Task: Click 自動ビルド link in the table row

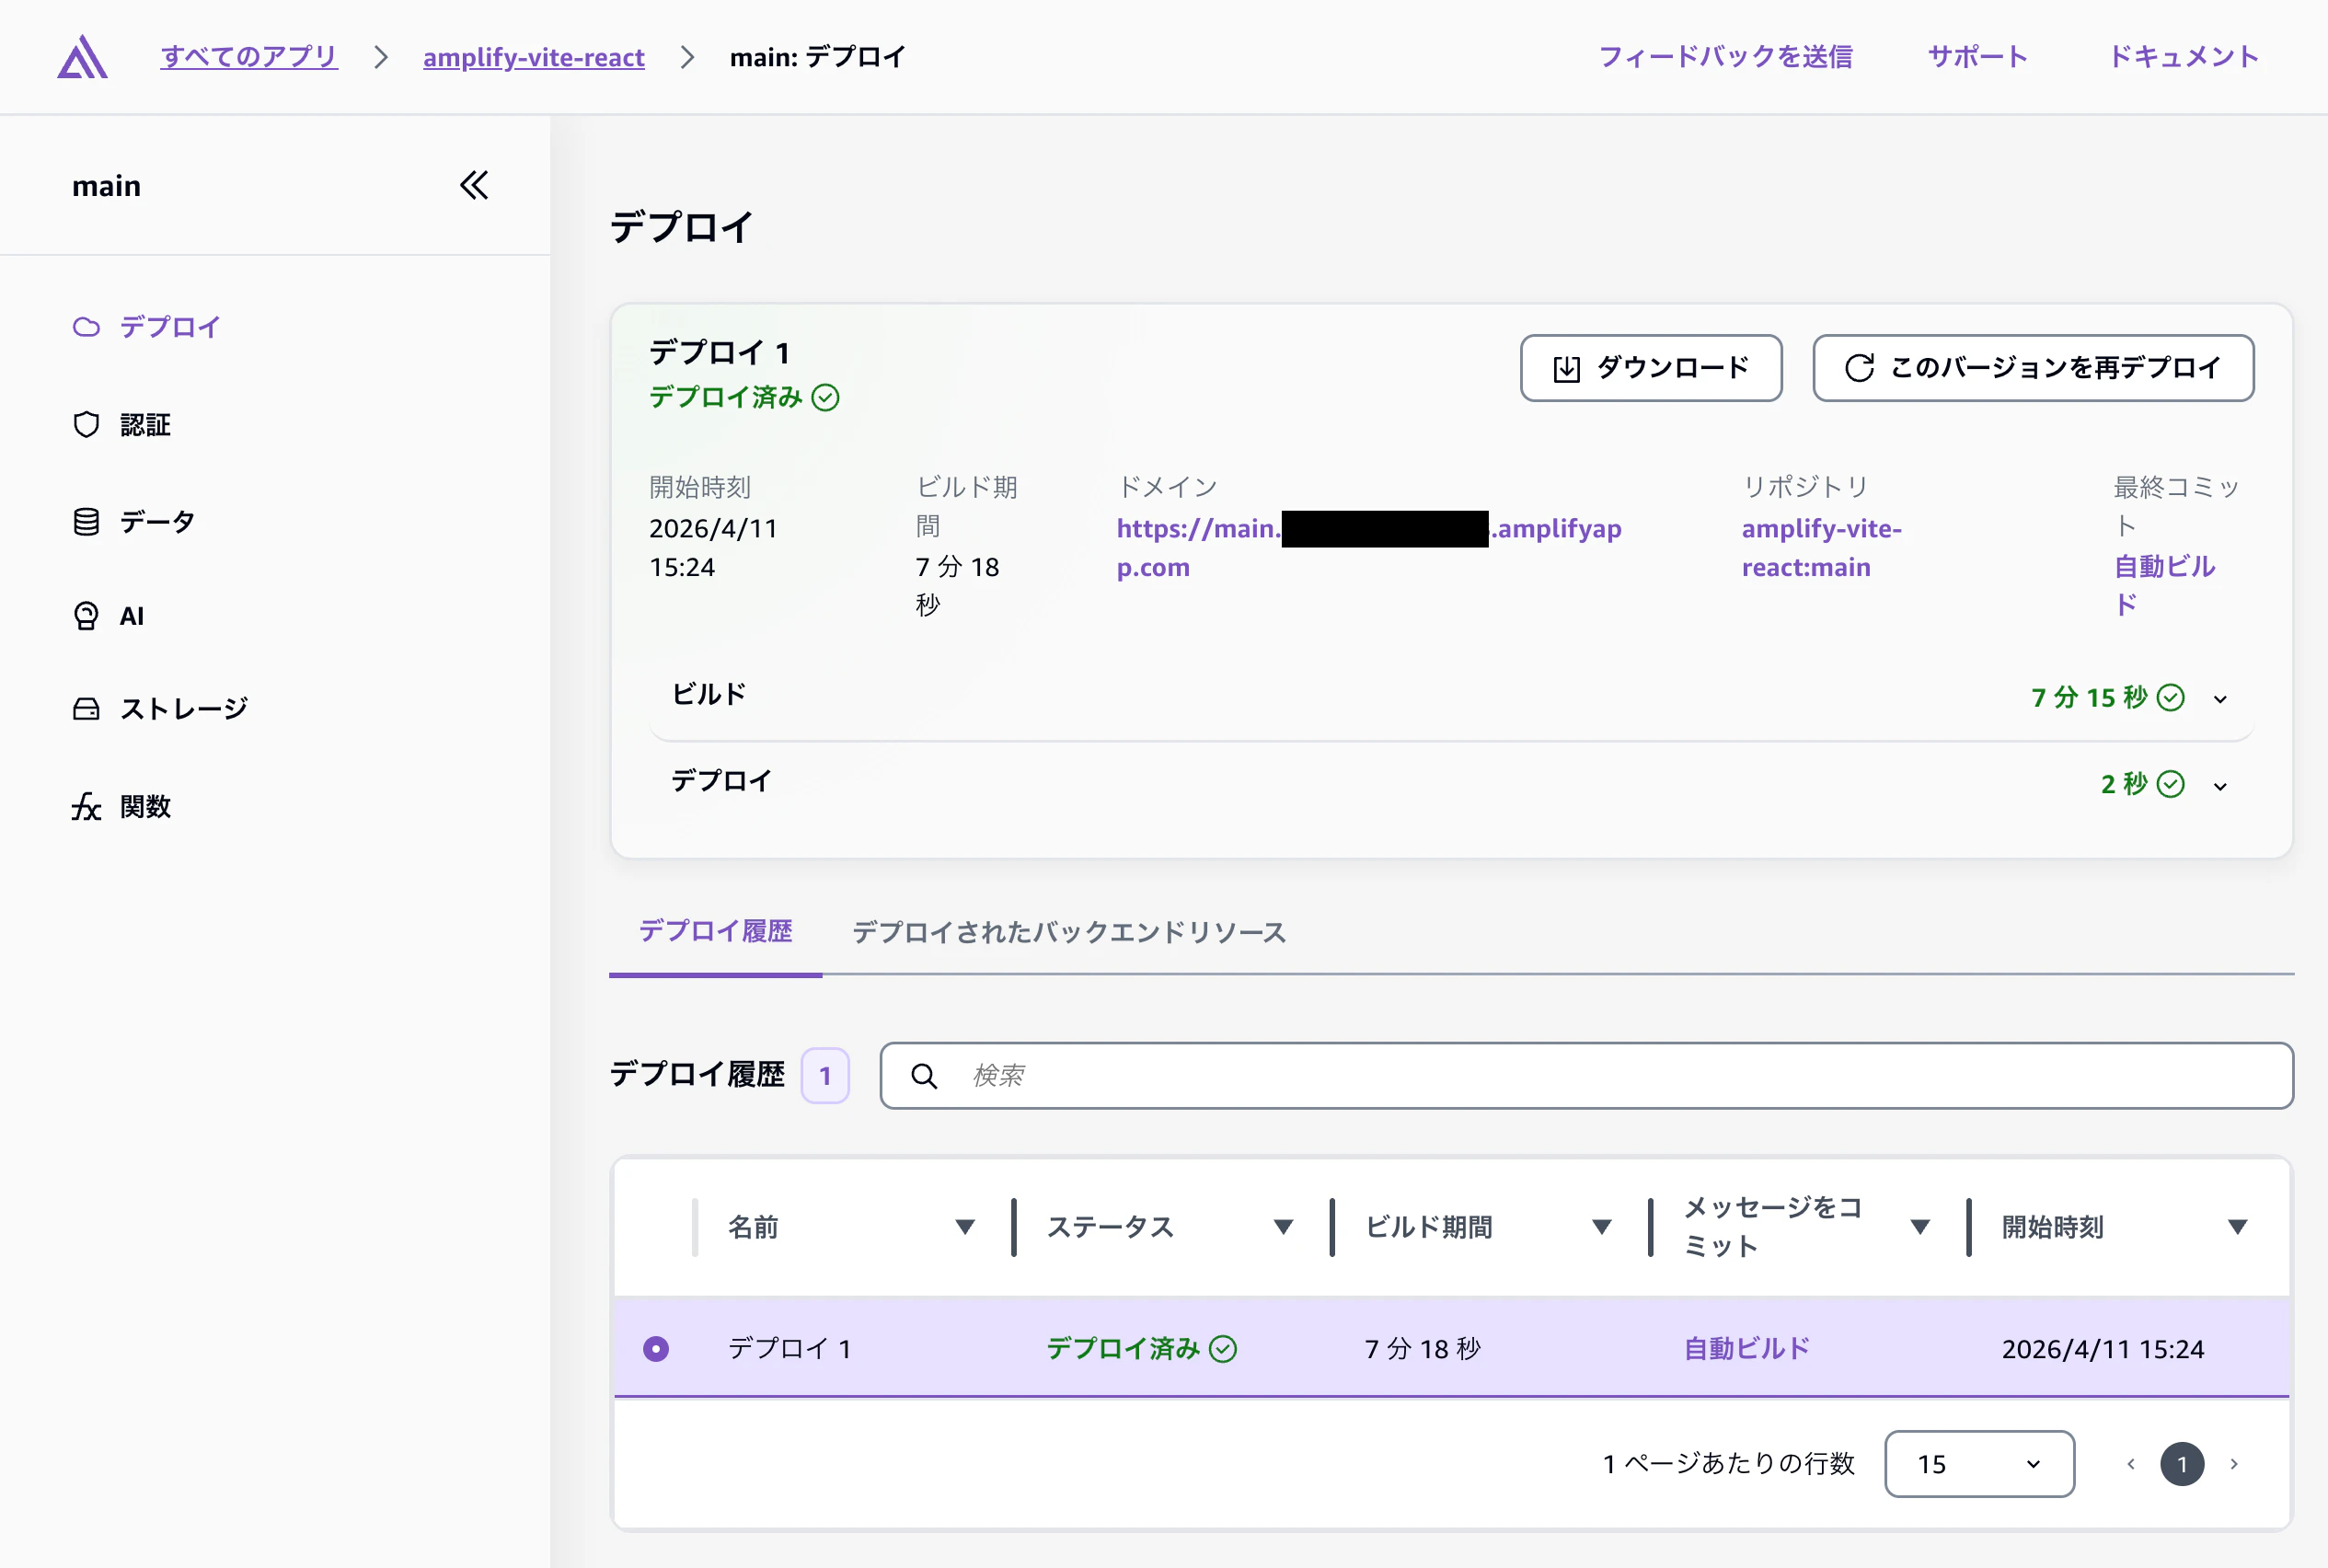Action: [x=1747, y=1349]
